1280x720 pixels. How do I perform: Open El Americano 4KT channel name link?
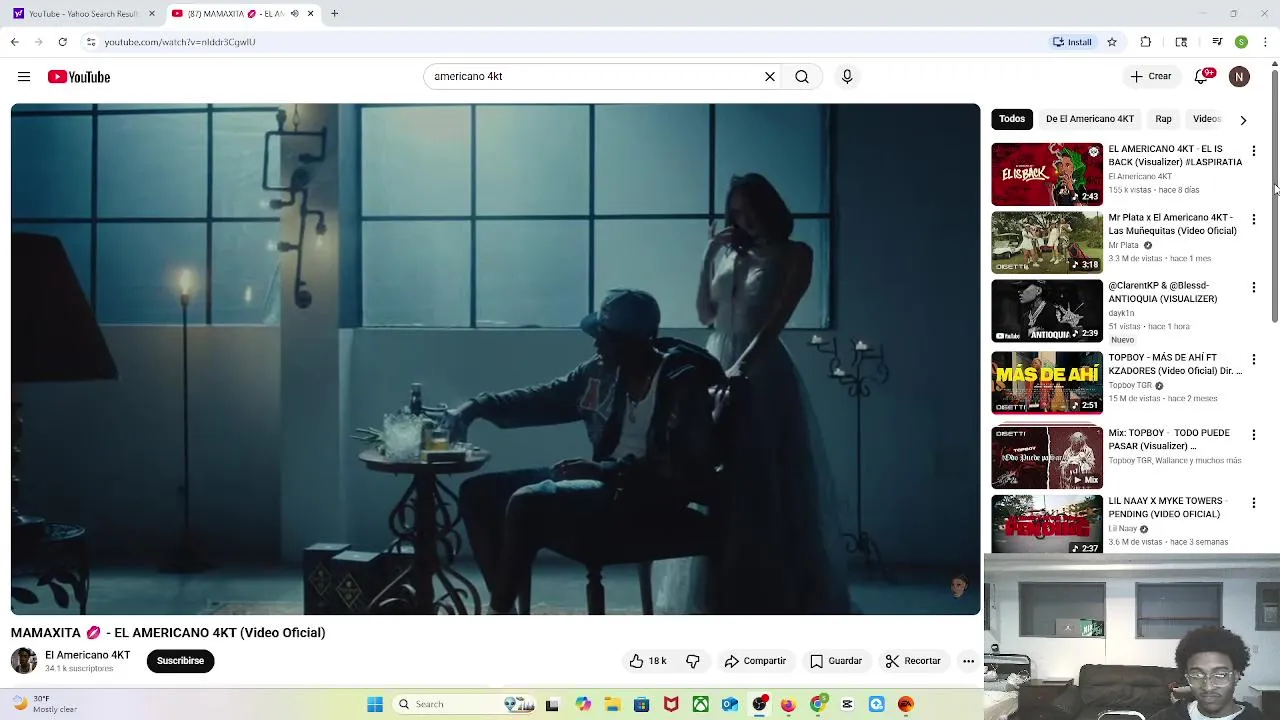click(87, 655)
